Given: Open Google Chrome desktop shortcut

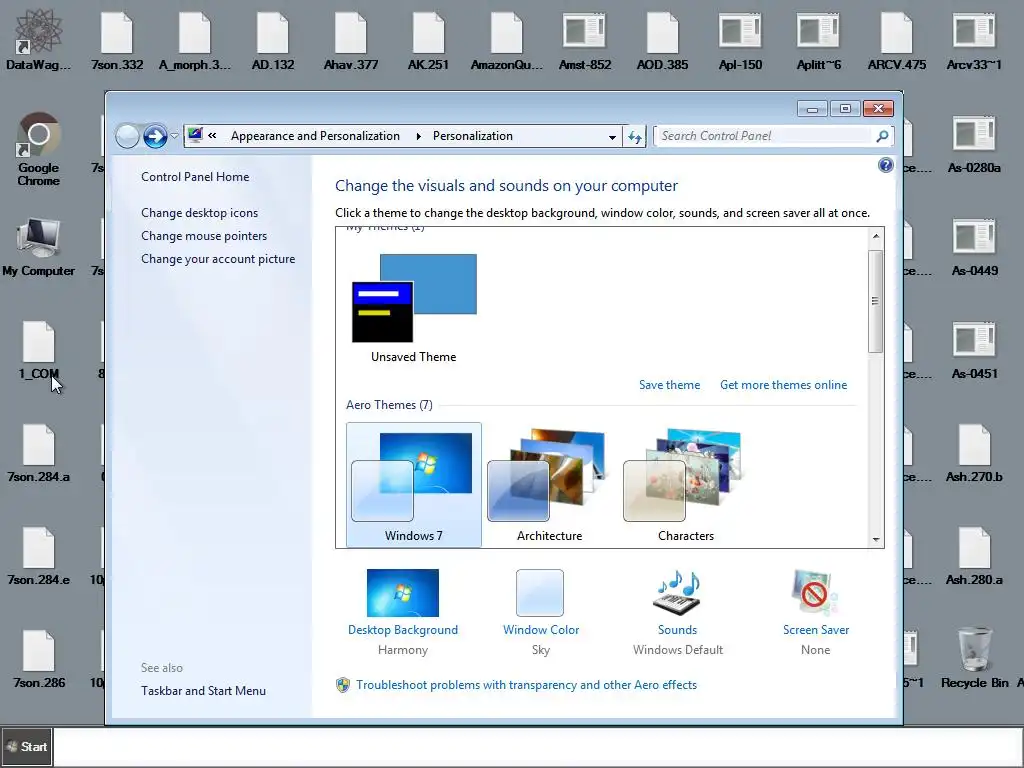Looking at the screenshot, I should [39, 149].
